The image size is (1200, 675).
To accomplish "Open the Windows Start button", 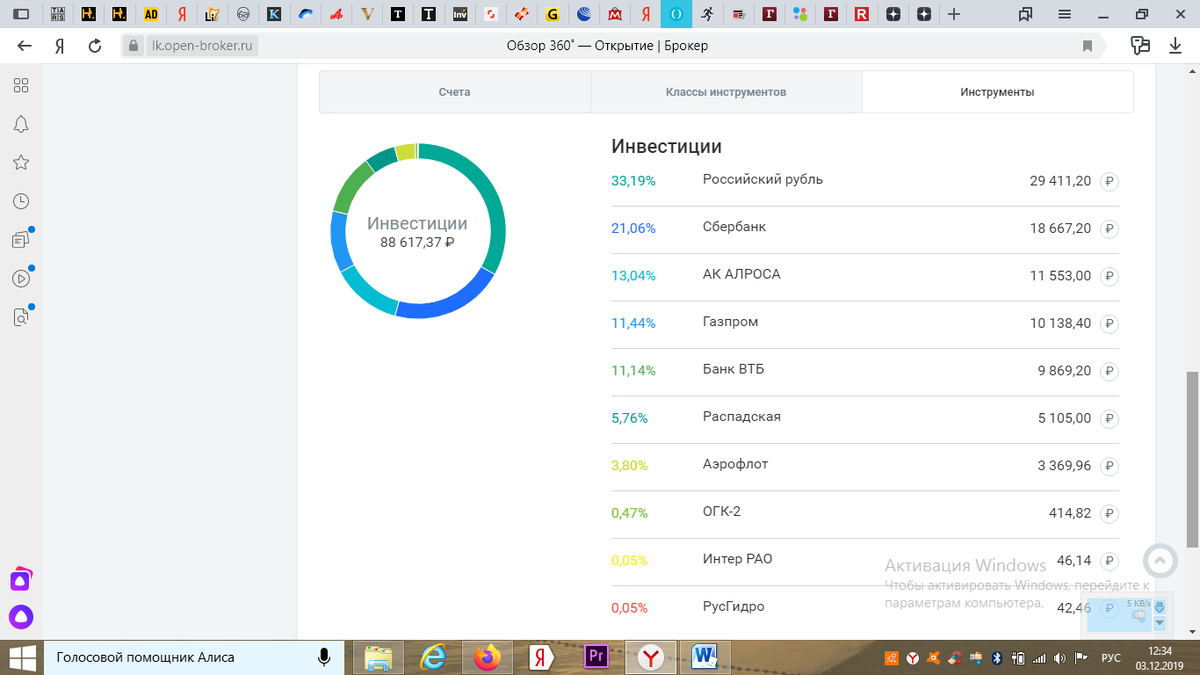I will coord(21,657).
